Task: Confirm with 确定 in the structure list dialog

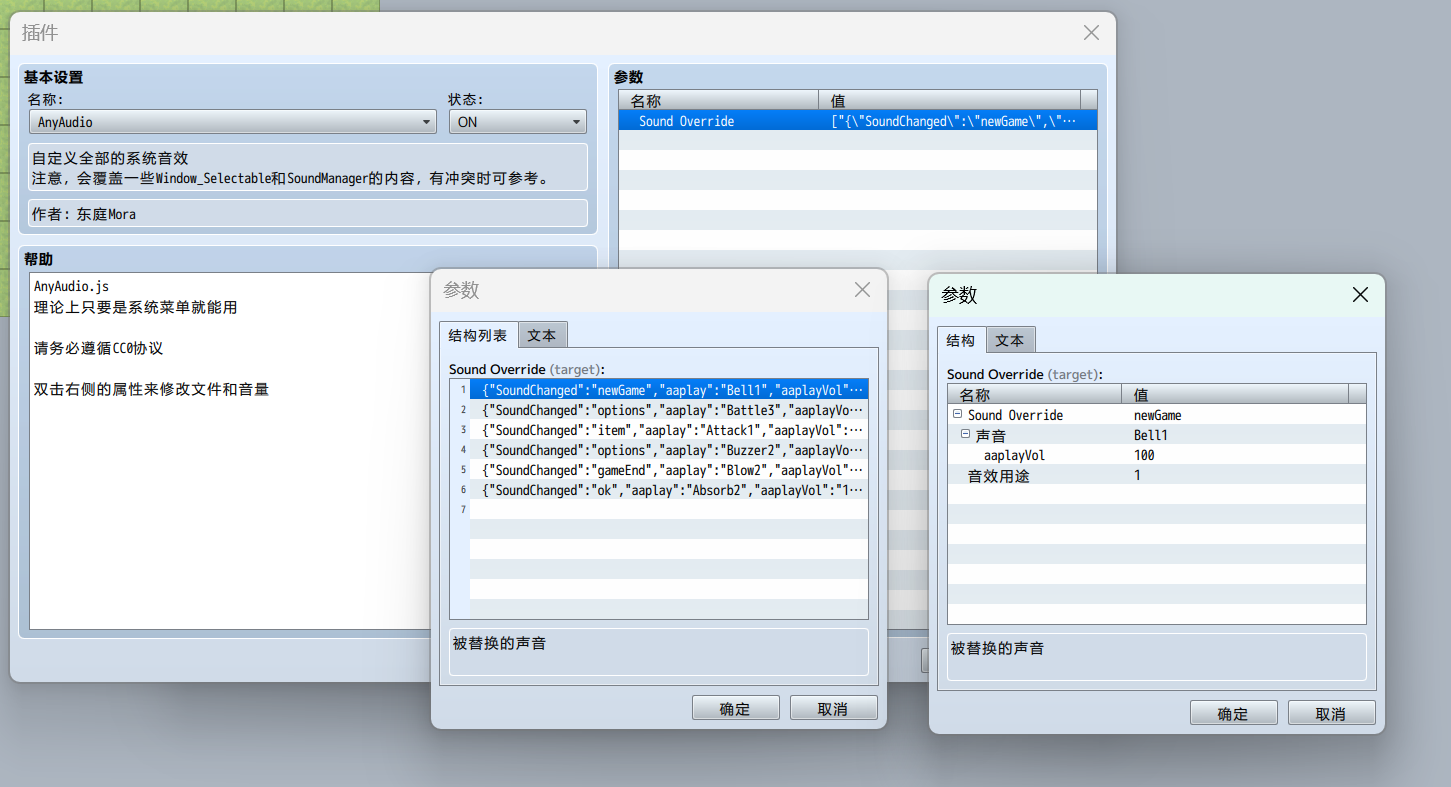Action: (x=735, y=708)
